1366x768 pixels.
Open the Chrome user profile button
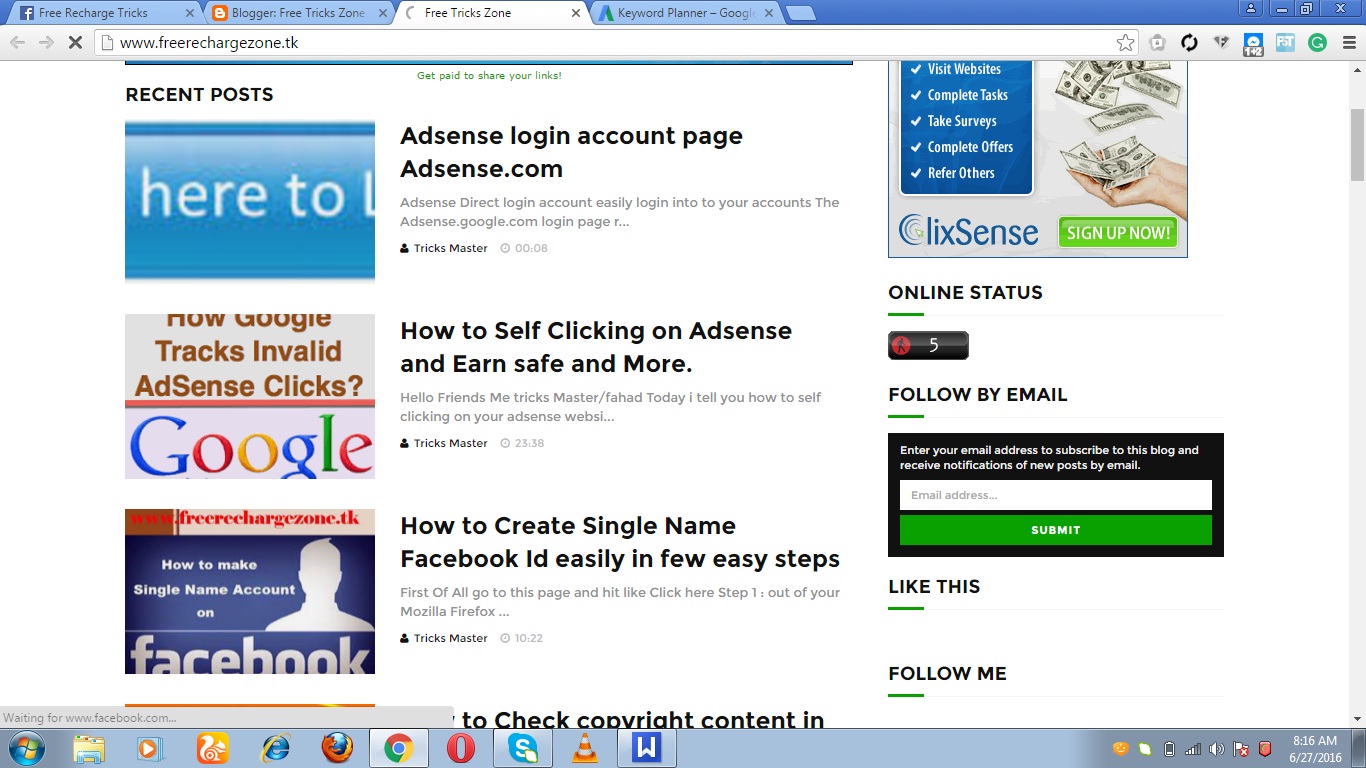pyautogui.click(x=1251, y=8)
